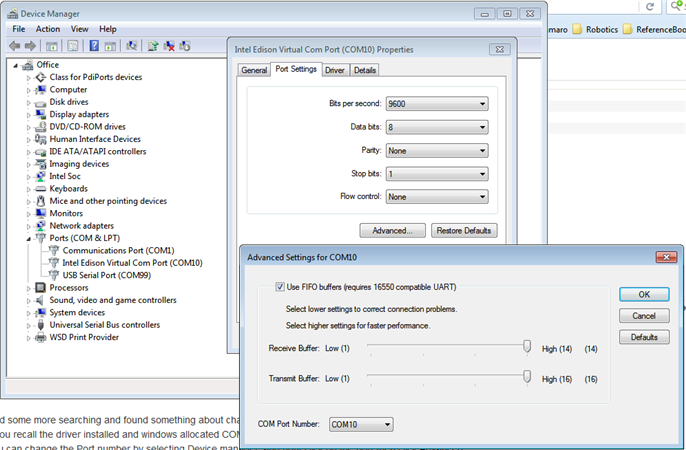
Task: Click the Uninstall device icon with red X
Action: click(169, 45)
